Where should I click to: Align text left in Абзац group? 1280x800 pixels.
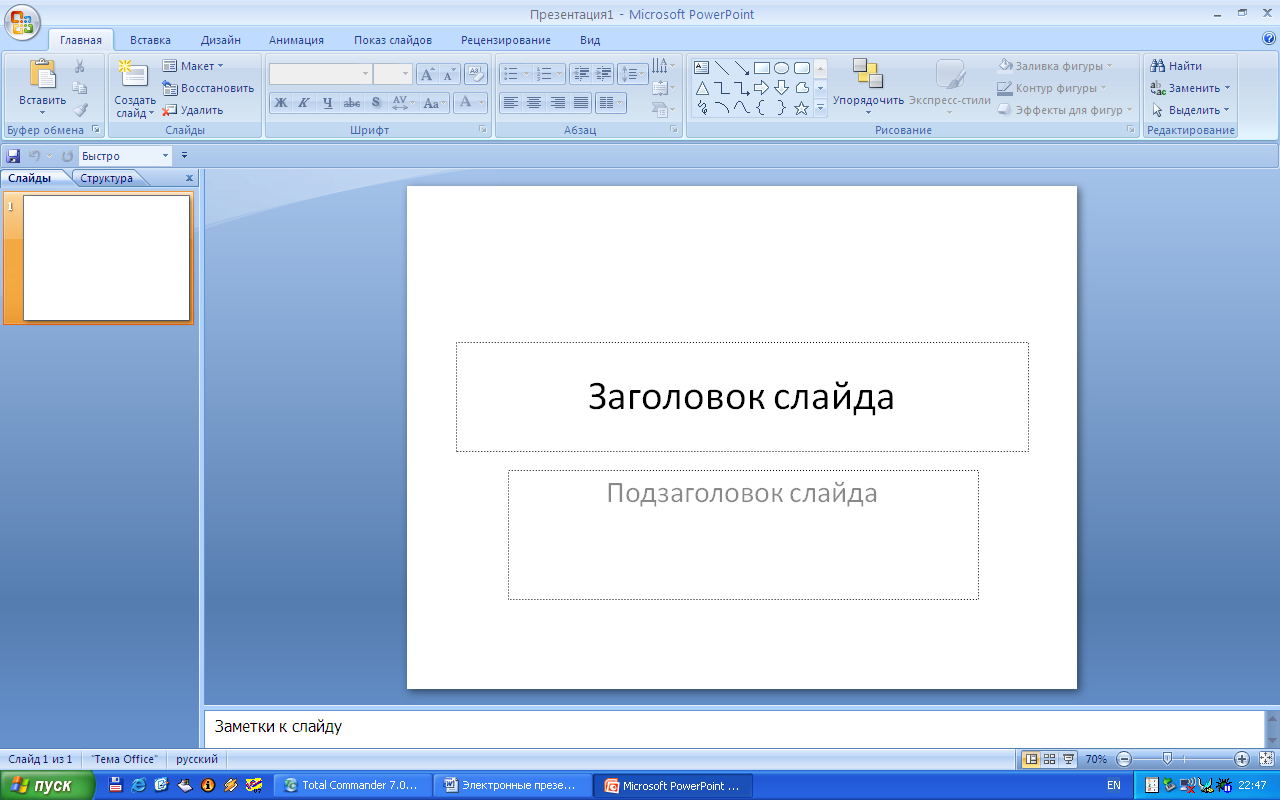point(511,103)
